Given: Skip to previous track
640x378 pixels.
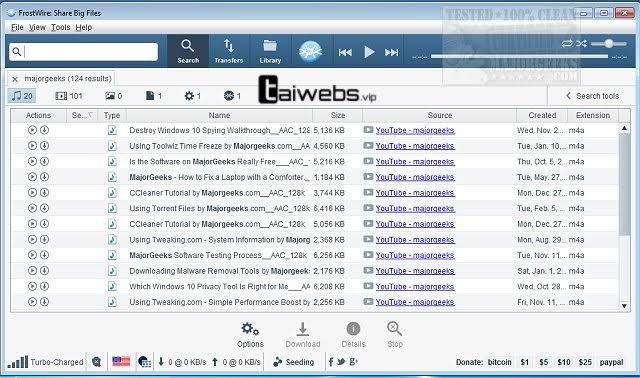Looking at the screenshot, I should point(345,52).
